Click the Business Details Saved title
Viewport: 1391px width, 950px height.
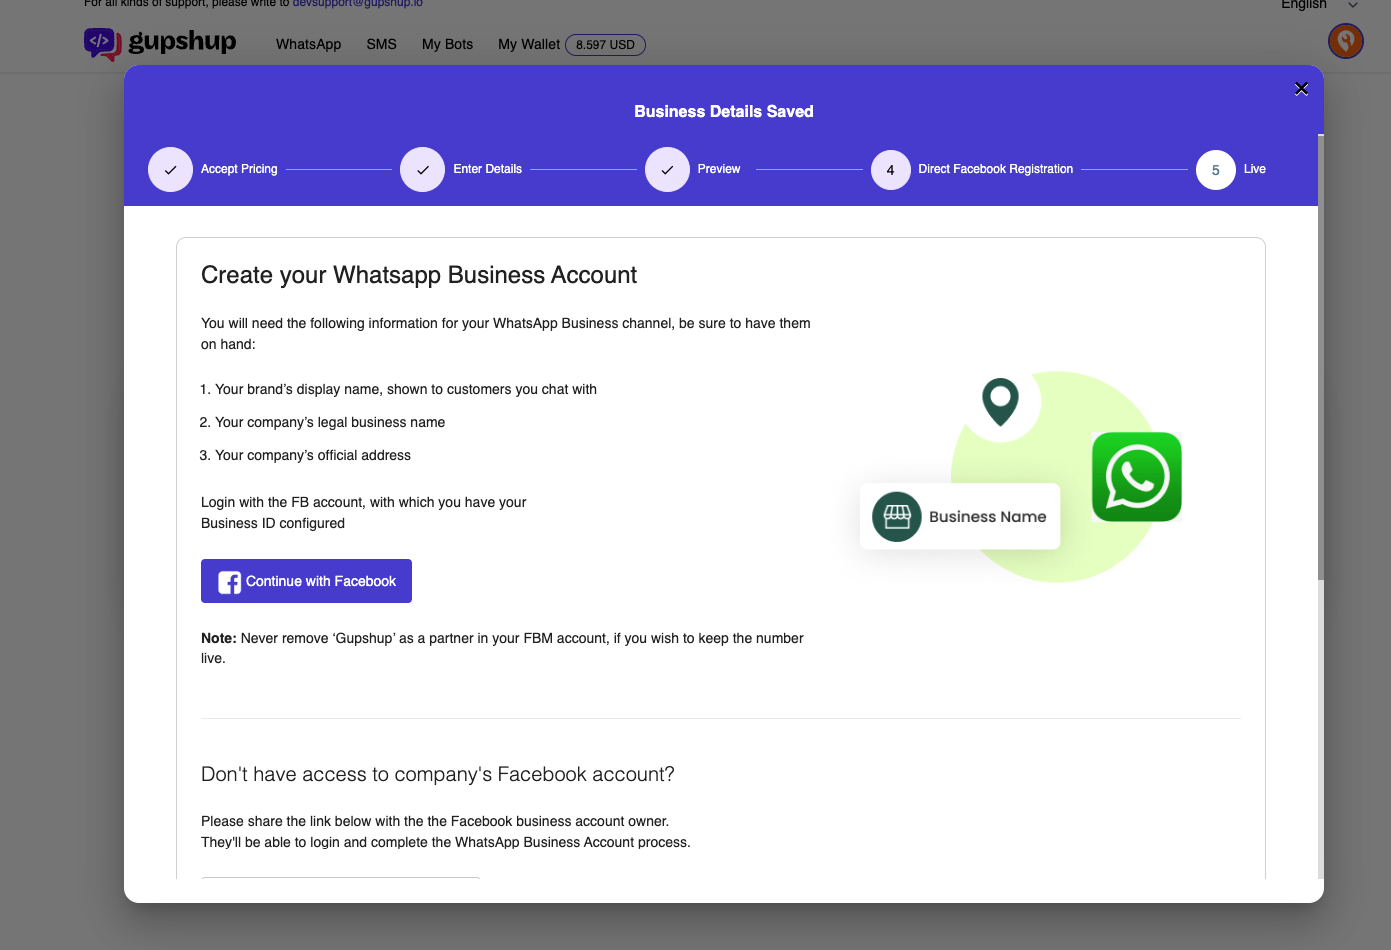(x=724, y=112)
